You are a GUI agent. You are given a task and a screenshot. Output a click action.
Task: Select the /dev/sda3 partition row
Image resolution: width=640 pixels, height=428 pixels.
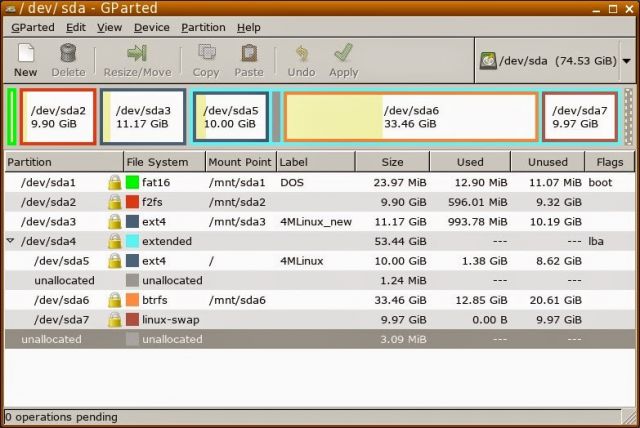point(320,222)
